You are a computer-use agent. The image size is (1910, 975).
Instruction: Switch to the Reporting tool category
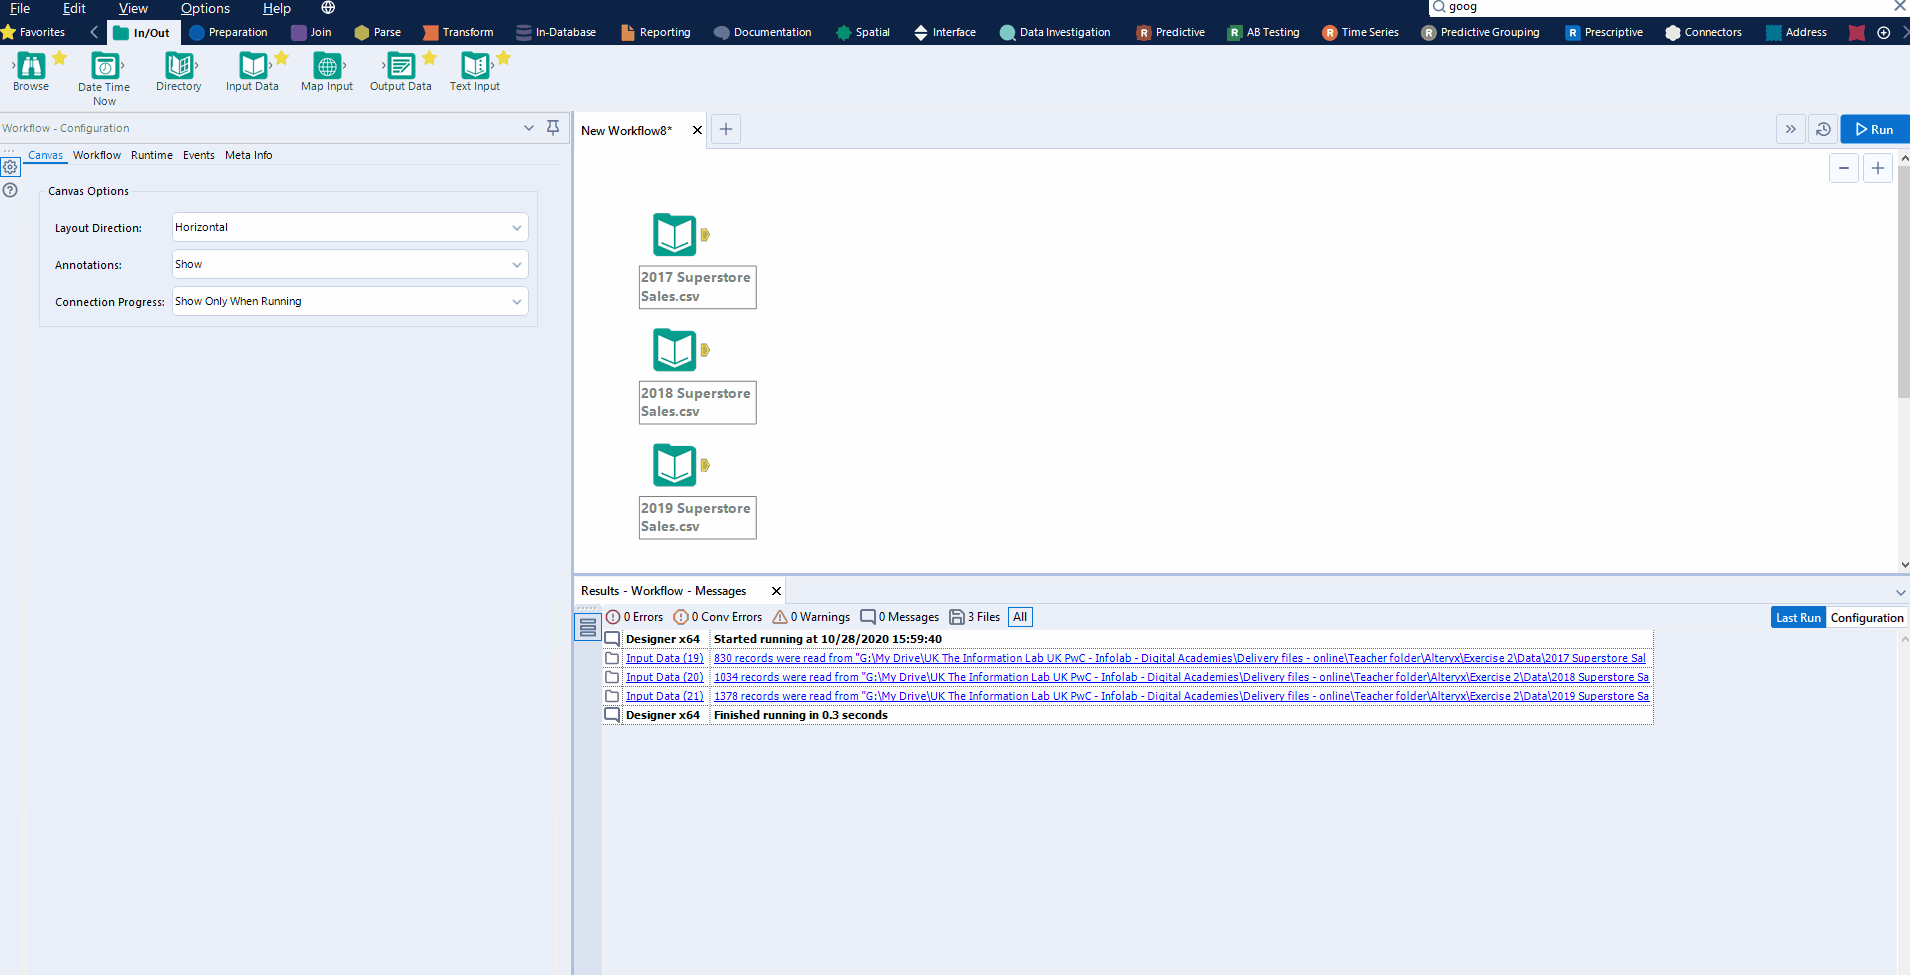655,32
